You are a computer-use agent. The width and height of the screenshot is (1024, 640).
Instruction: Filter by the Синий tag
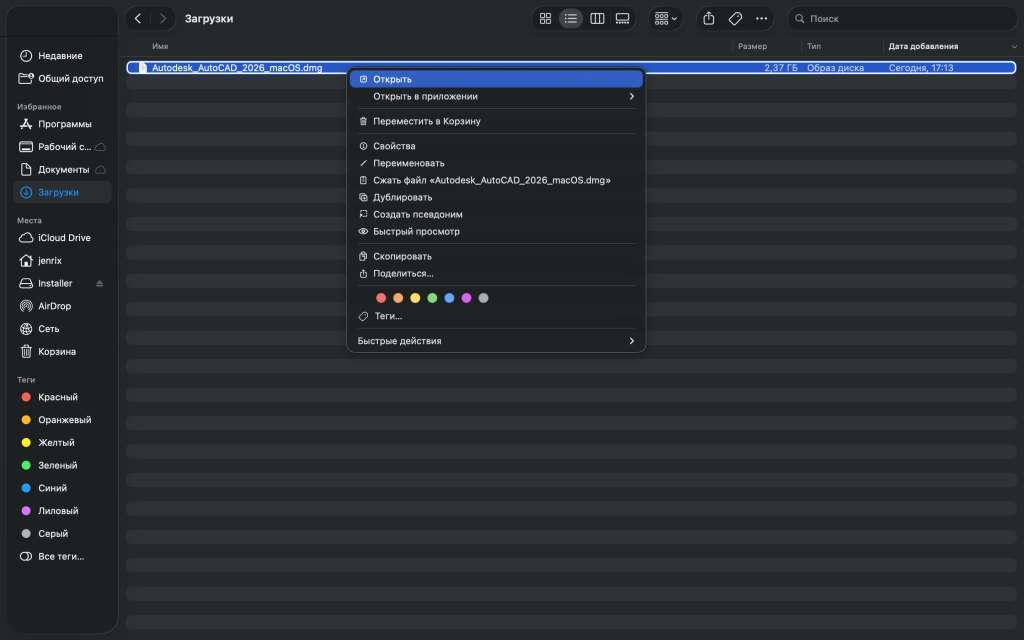62,488
